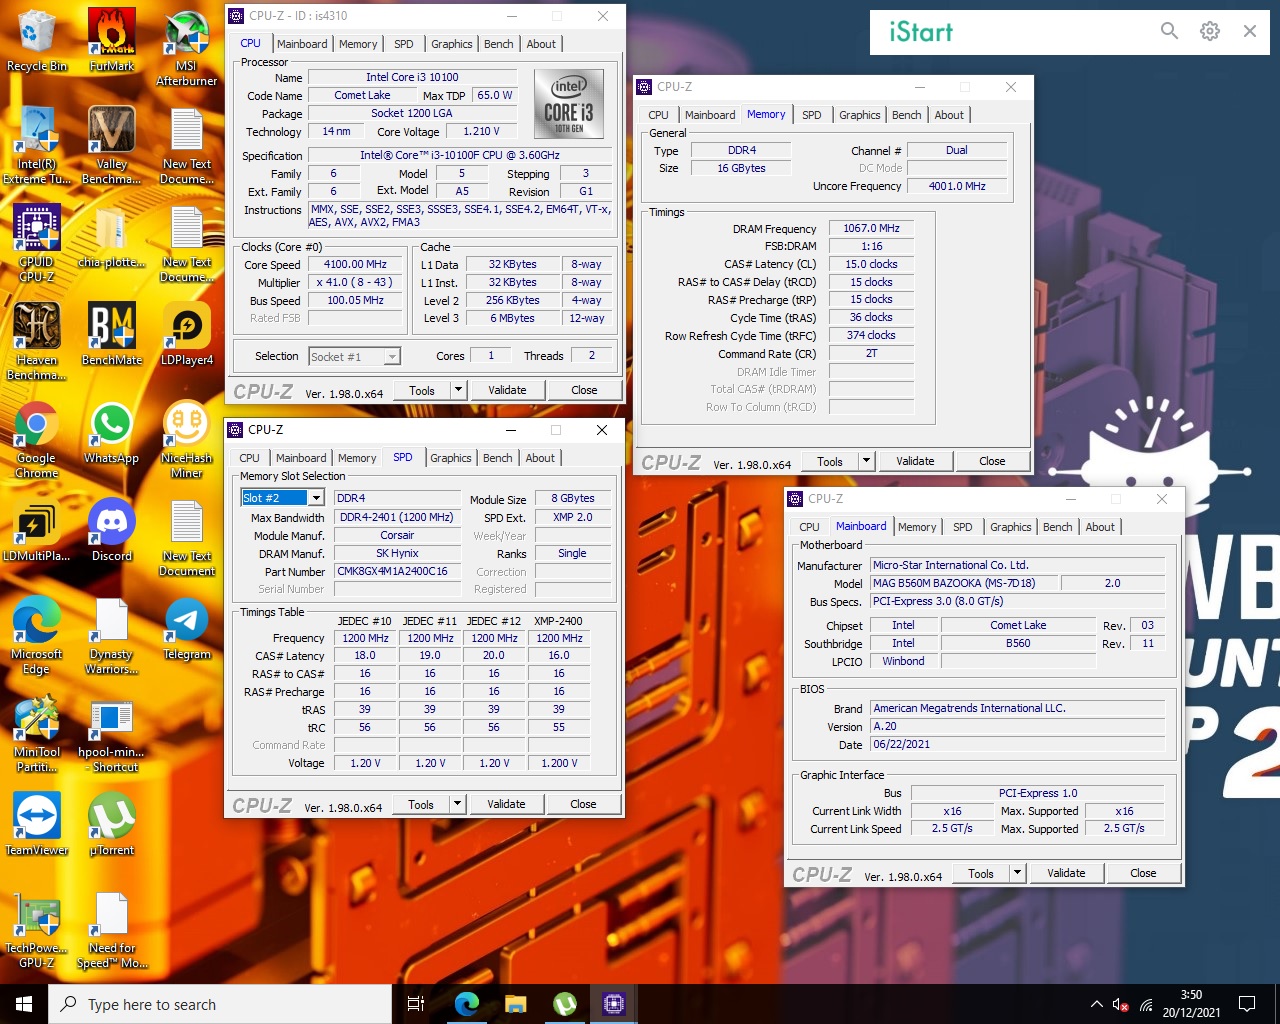Click iStart search magnifier icon
This screenshot has height=1024, width=1280.
click(1169, 31)
